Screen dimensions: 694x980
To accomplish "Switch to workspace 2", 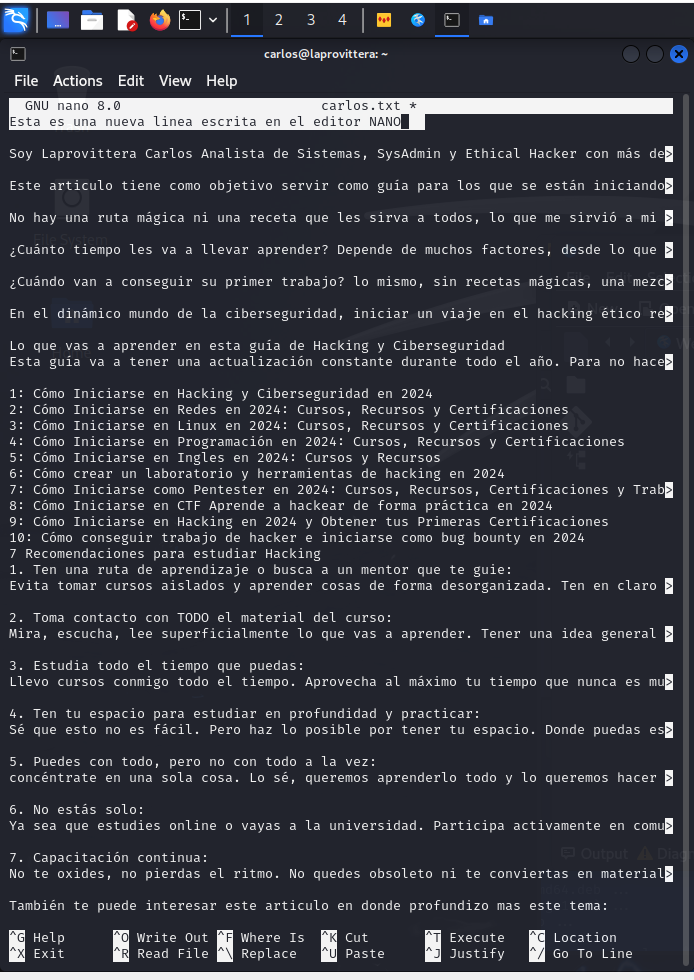I will pyautogui.click(x=278, y=20).
